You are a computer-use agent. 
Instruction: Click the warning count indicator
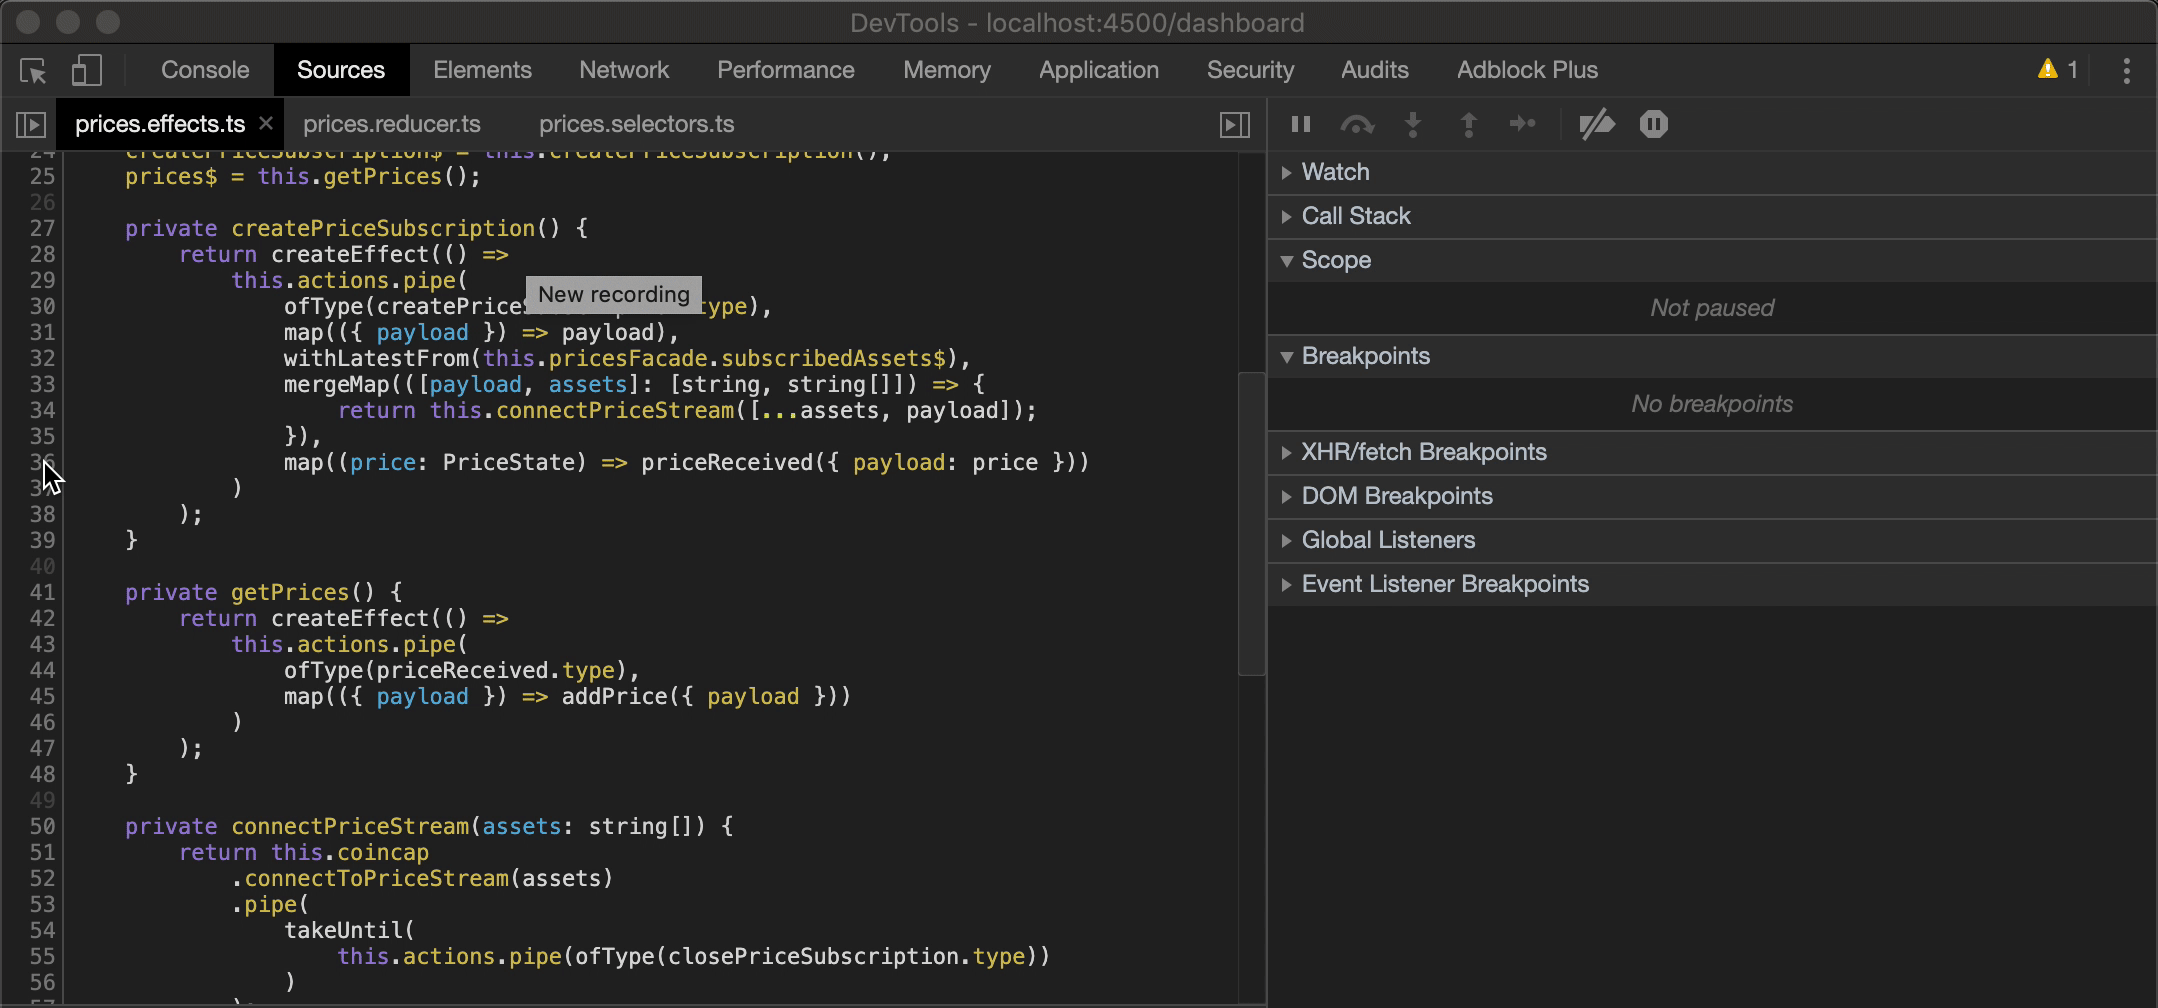click(2058, 70)
